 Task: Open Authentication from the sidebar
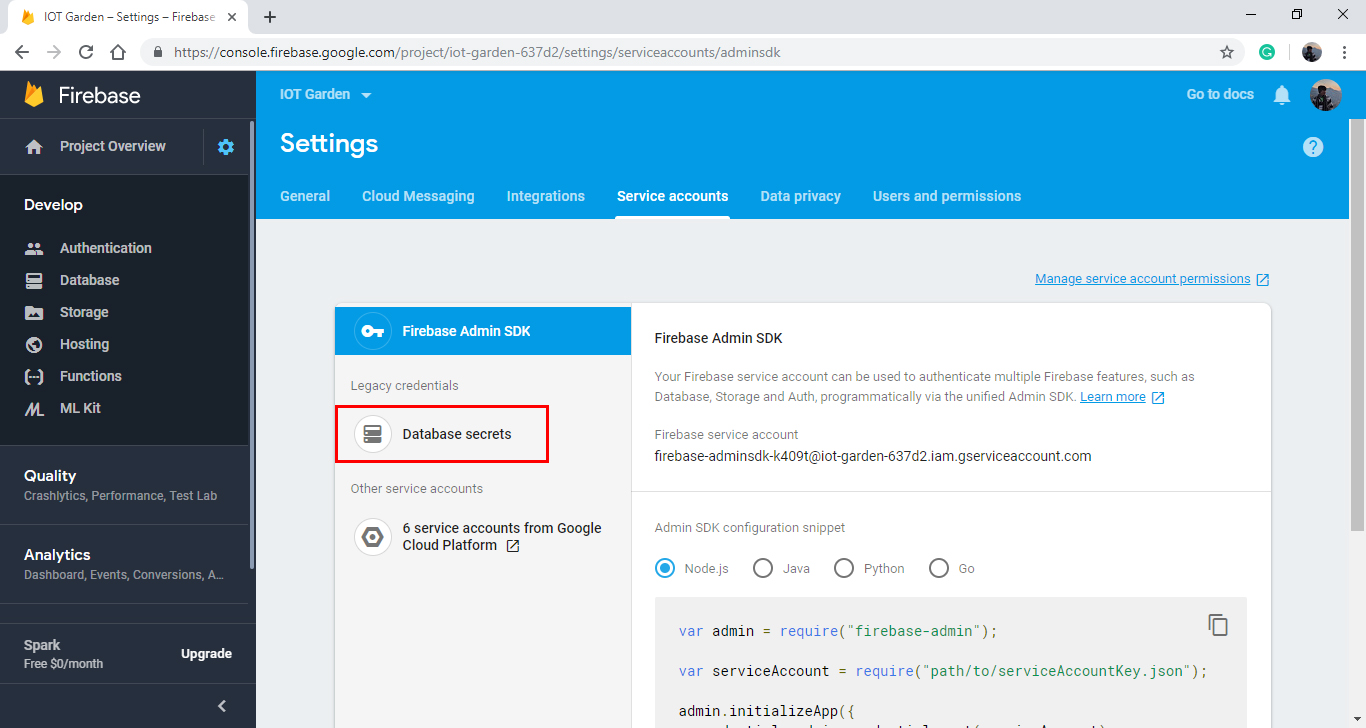tap(105, 247)
